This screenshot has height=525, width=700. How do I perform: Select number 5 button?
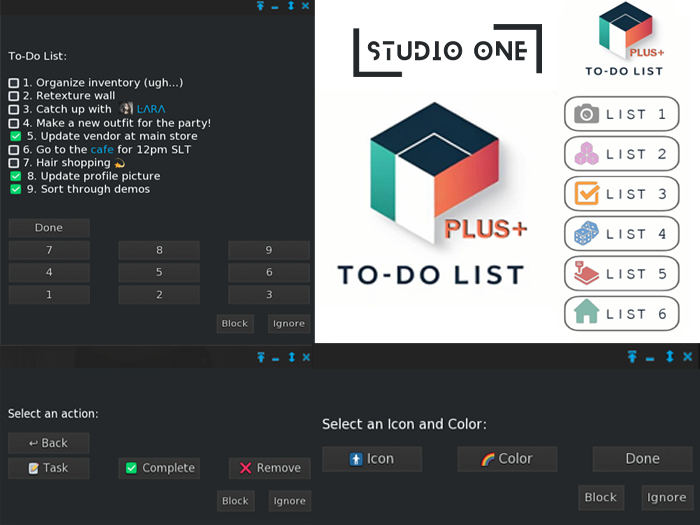click(x=159, y=272)
